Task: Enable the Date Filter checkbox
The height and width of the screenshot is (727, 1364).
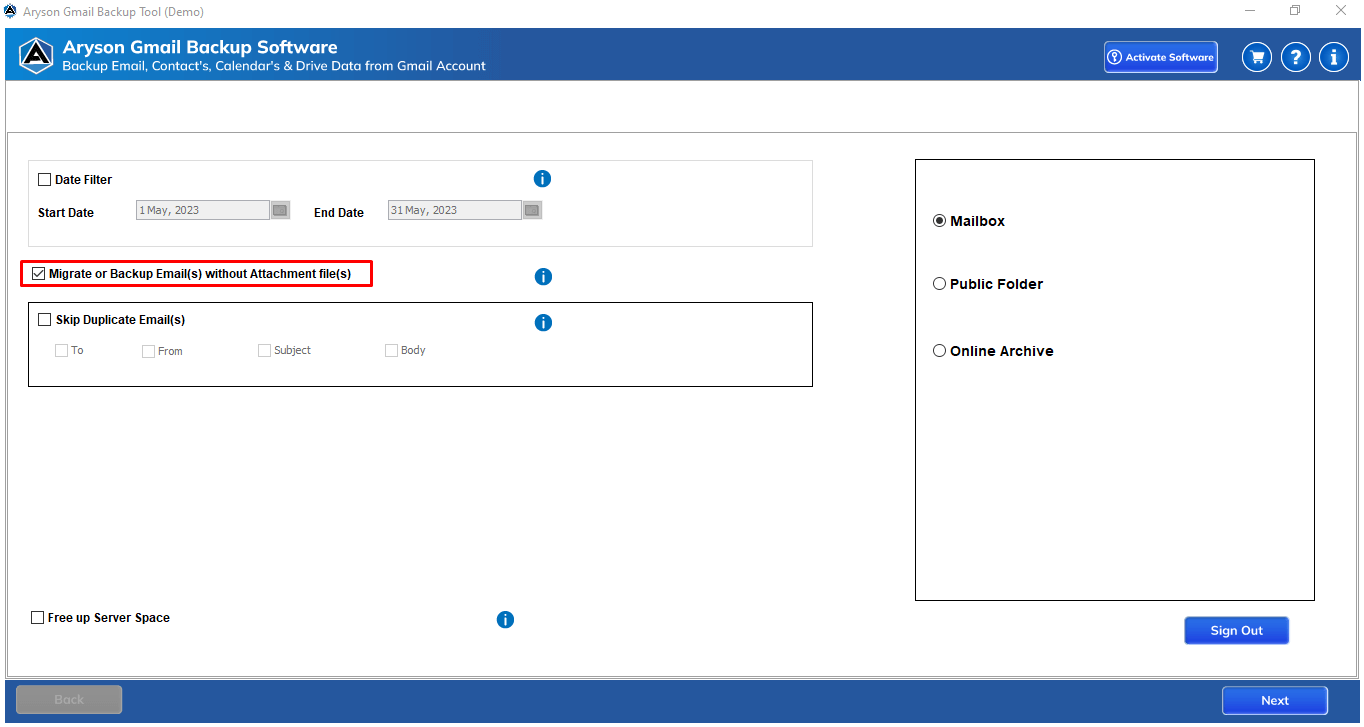Action: 44,180
